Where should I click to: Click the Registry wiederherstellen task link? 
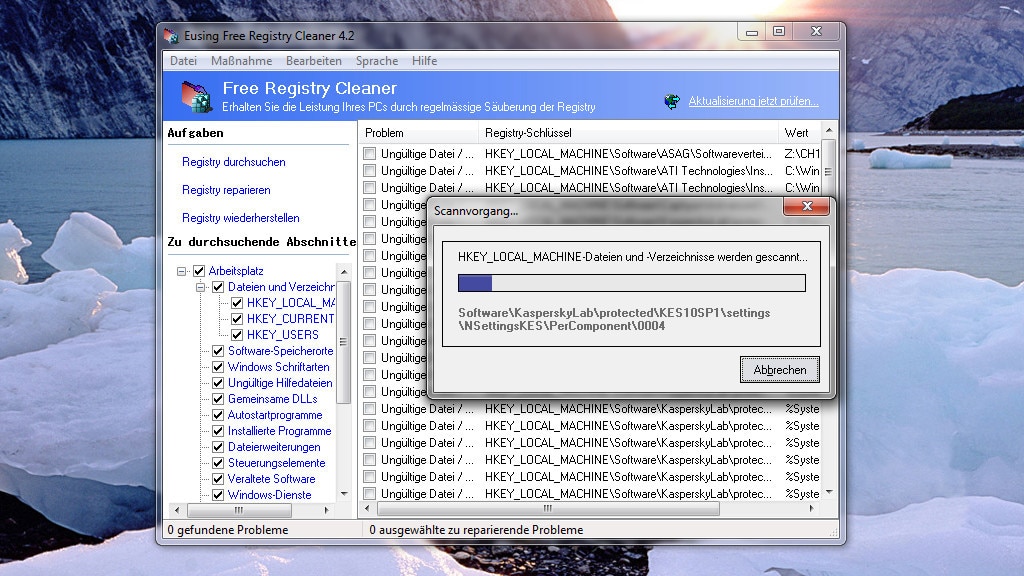[240, 218]
